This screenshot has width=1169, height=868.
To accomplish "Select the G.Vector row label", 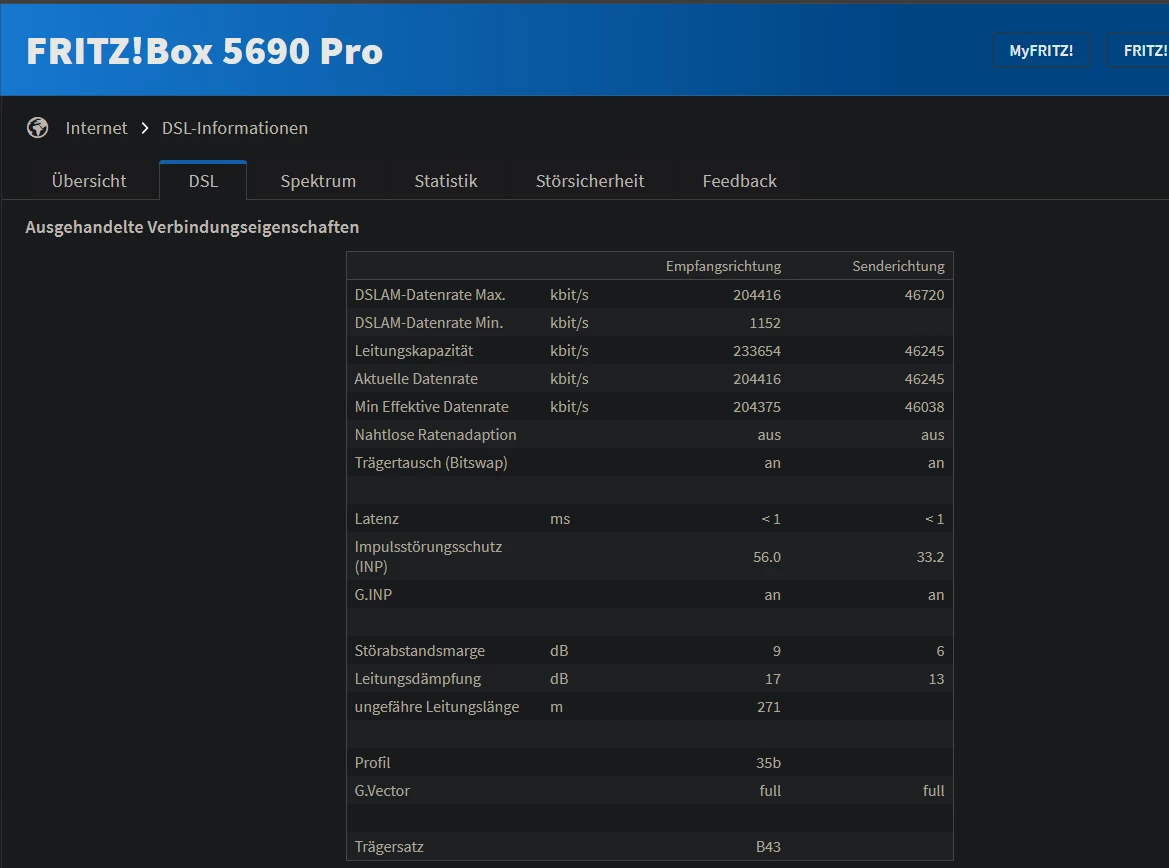I will [382, 790].
